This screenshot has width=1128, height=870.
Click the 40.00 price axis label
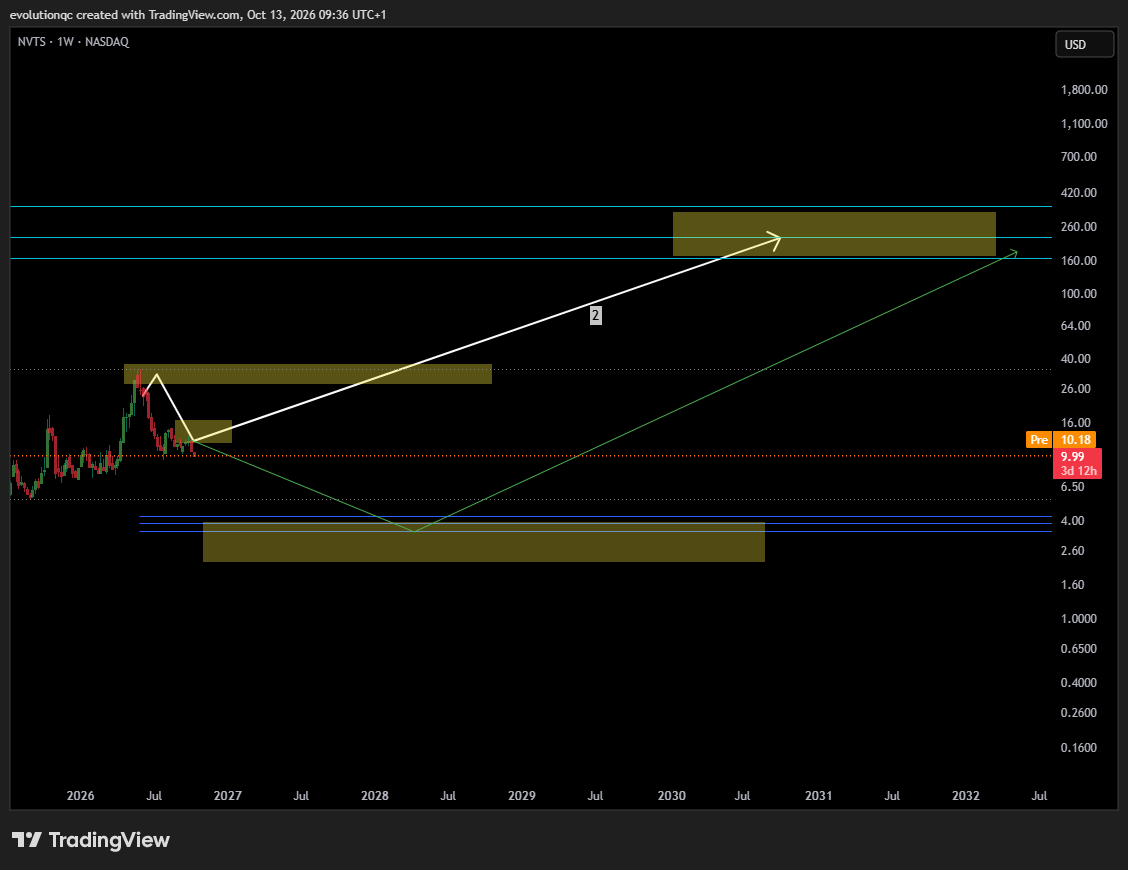1076,359
